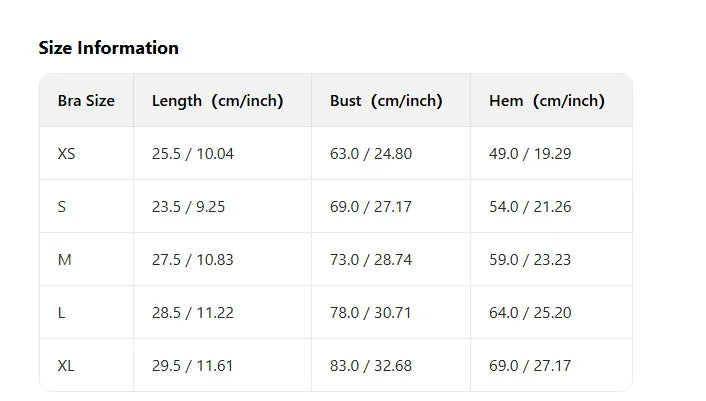Select the Bra Size column header
This screenshot has height=401, width=706.
[86, 101]
